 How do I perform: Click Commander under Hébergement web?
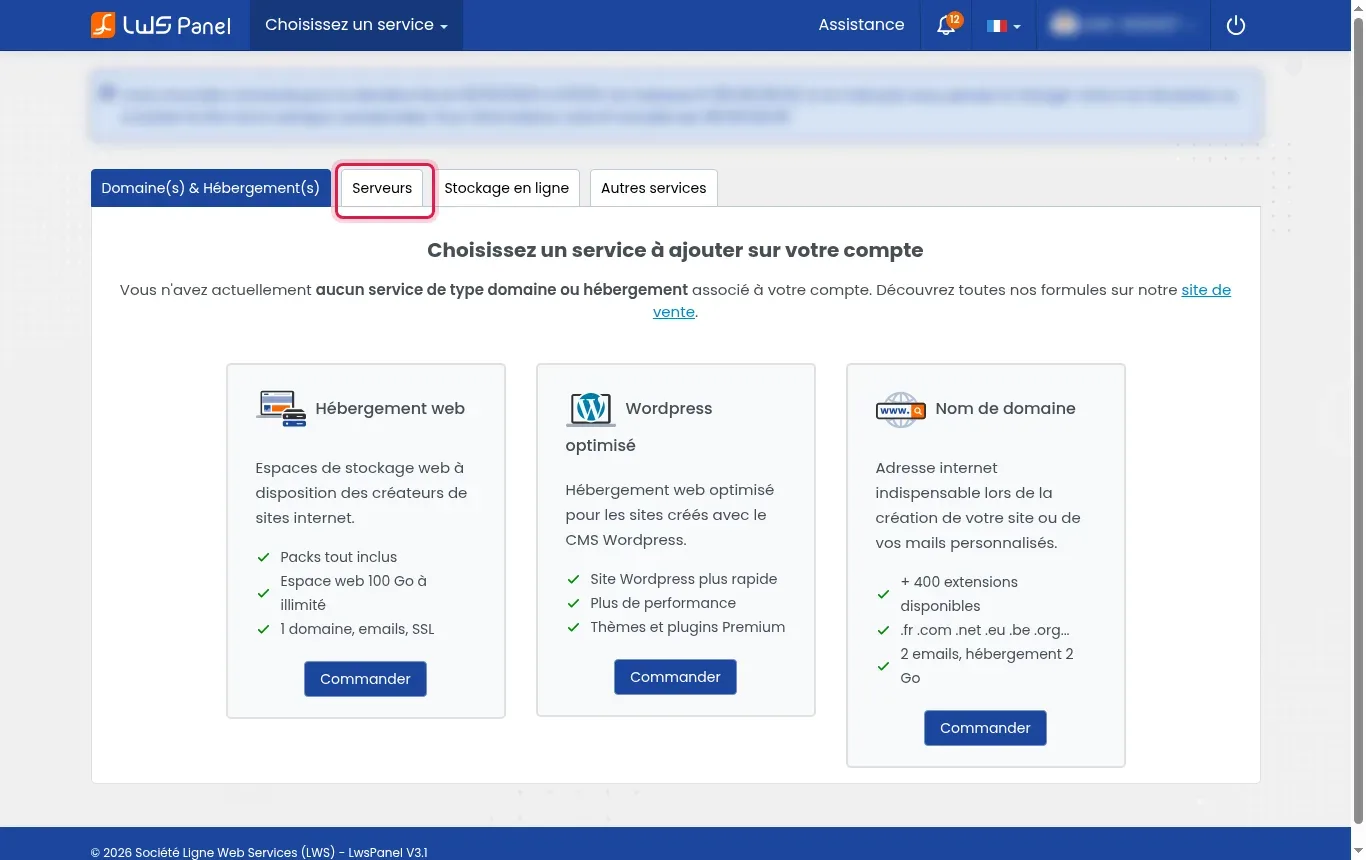(x=365, y=679)
